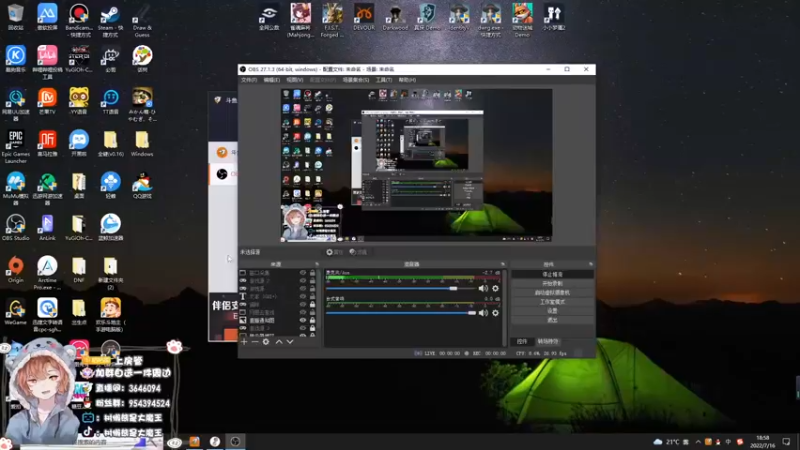Open settings gear for desktop audio channel
The height and width of the screenshot is (450, 800).
point(495,313)
